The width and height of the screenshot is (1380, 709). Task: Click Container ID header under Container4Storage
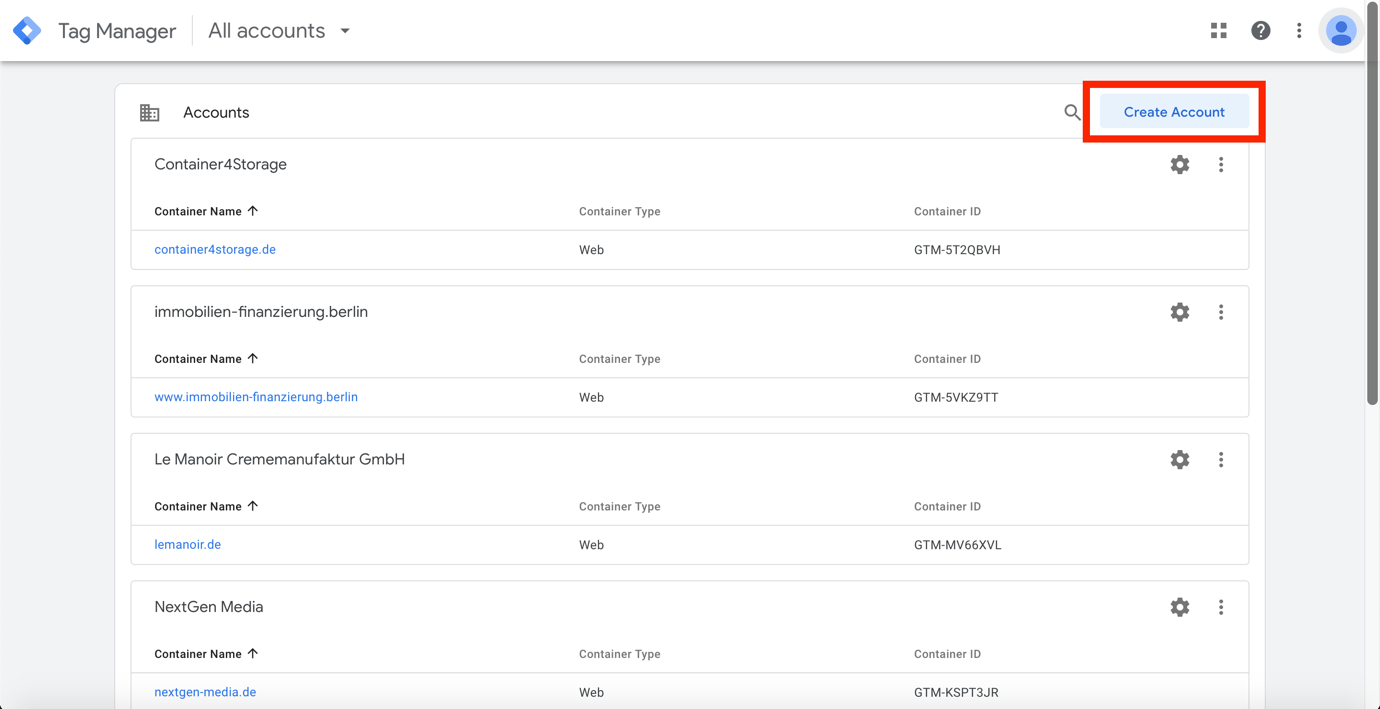947,211
